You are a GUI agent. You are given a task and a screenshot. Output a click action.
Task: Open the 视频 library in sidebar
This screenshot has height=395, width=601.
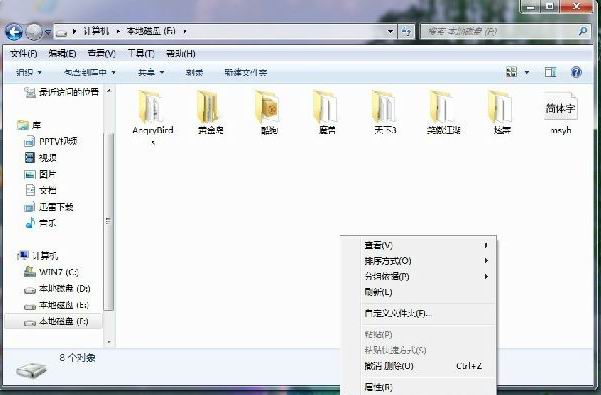tap(40, 157)
